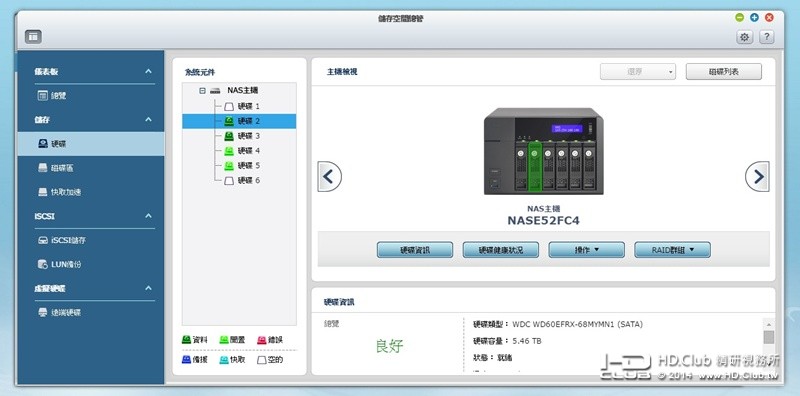Open the help question mark icon
Image resolution: width=800 pixels, height=396 pixels.
766,37
